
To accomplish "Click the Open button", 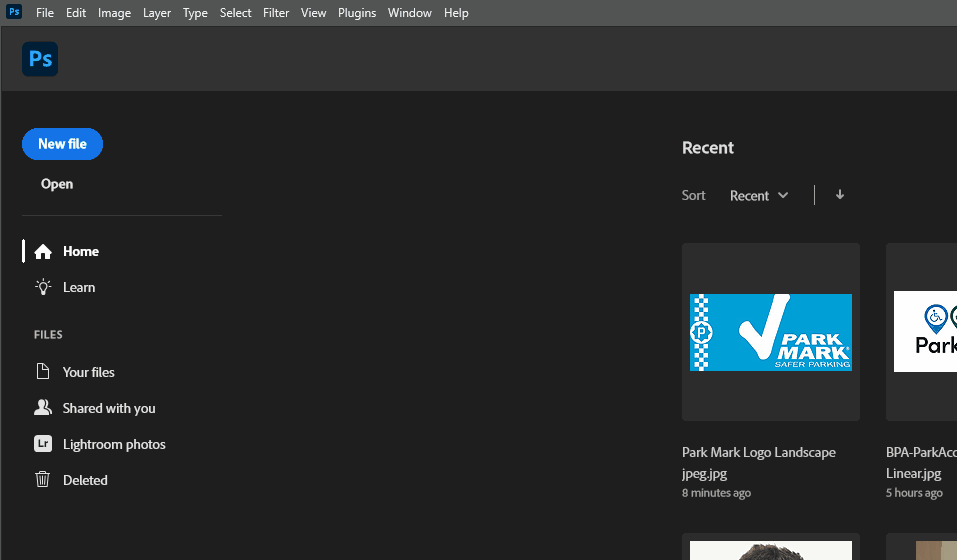I will coord(57,184).
